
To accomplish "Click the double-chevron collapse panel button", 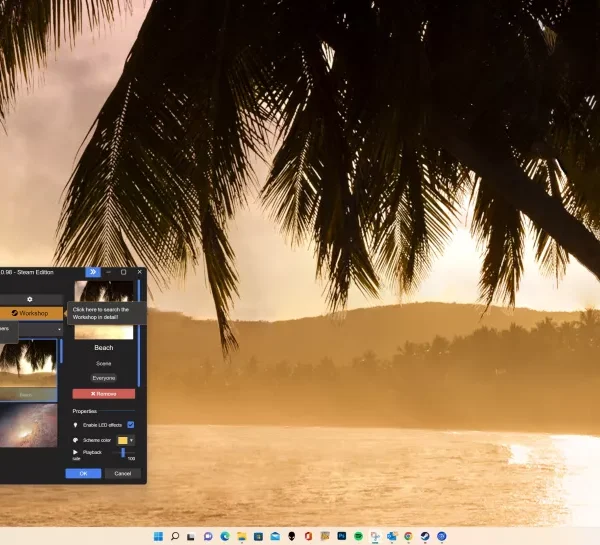I will [92, 271].
